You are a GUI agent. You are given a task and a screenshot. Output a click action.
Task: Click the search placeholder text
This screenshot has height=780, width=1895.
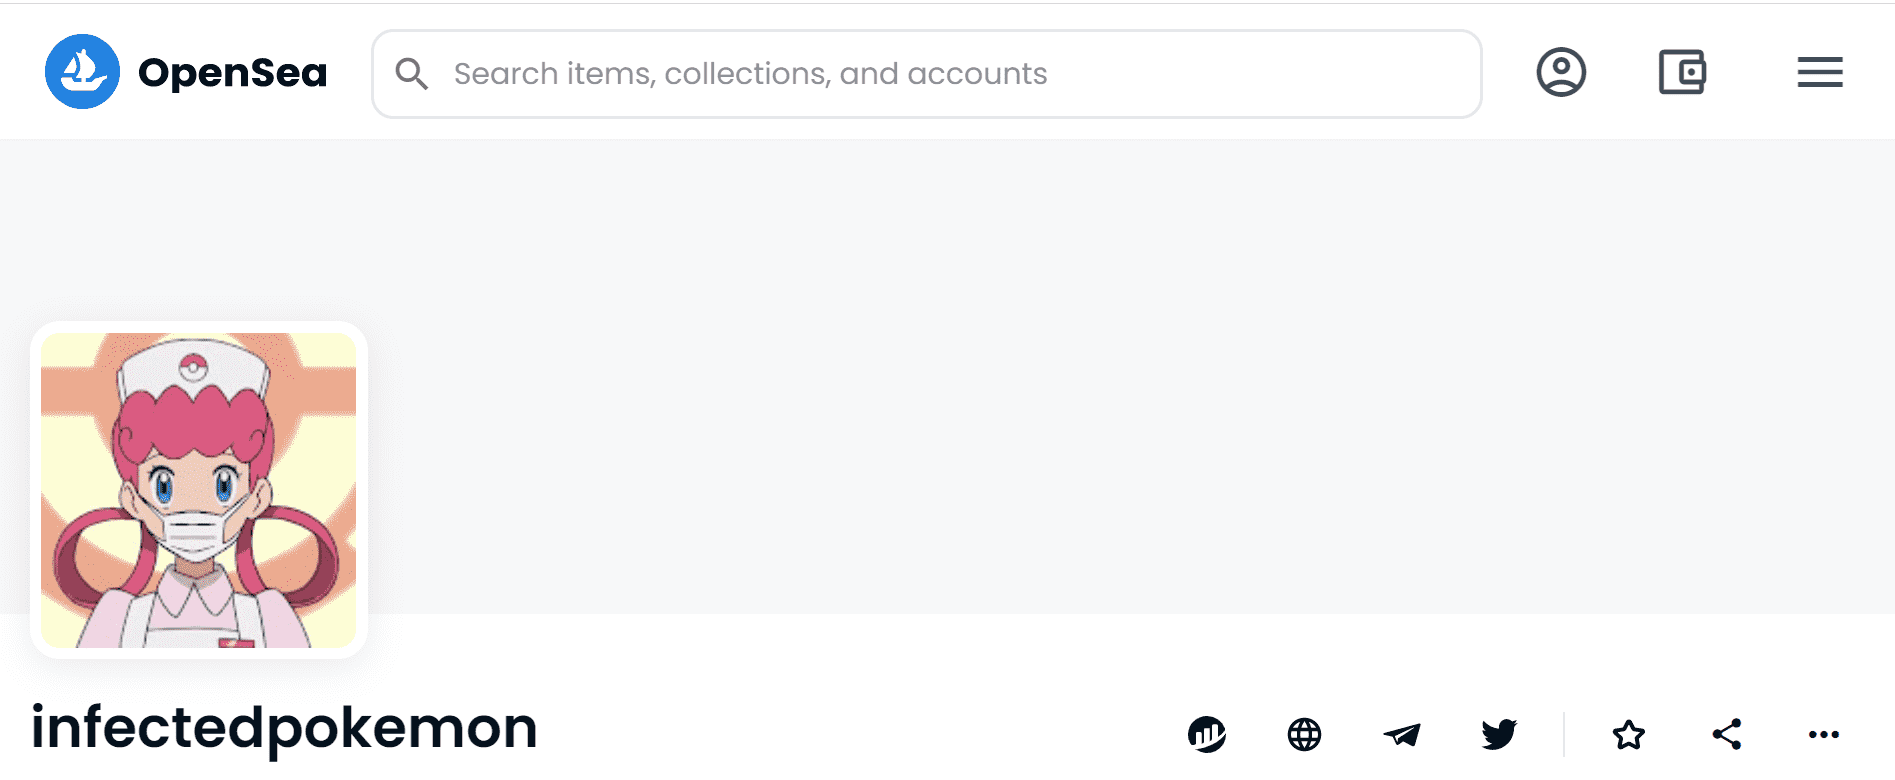[x=750, y=74]
